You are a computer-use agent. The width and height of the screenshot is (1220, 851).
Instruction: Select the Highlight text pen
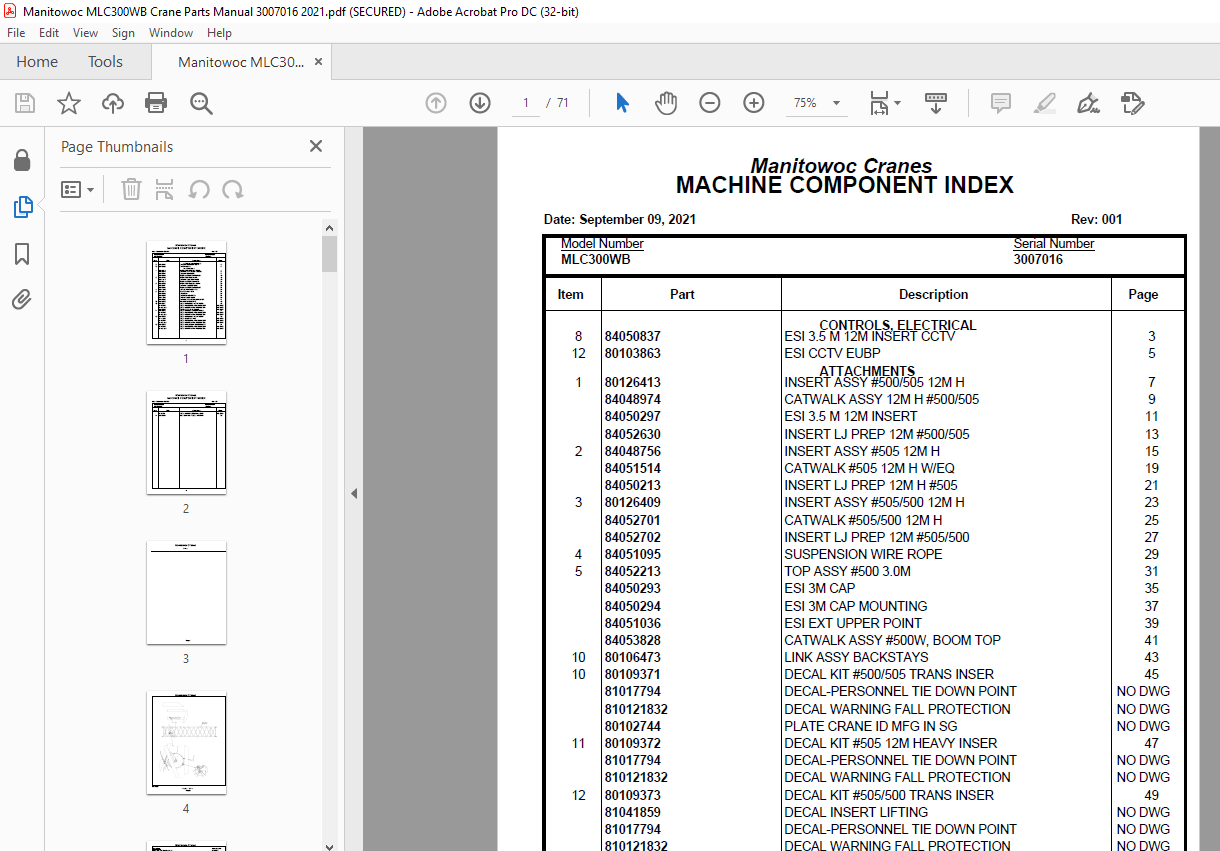[x=1044, y=103]
